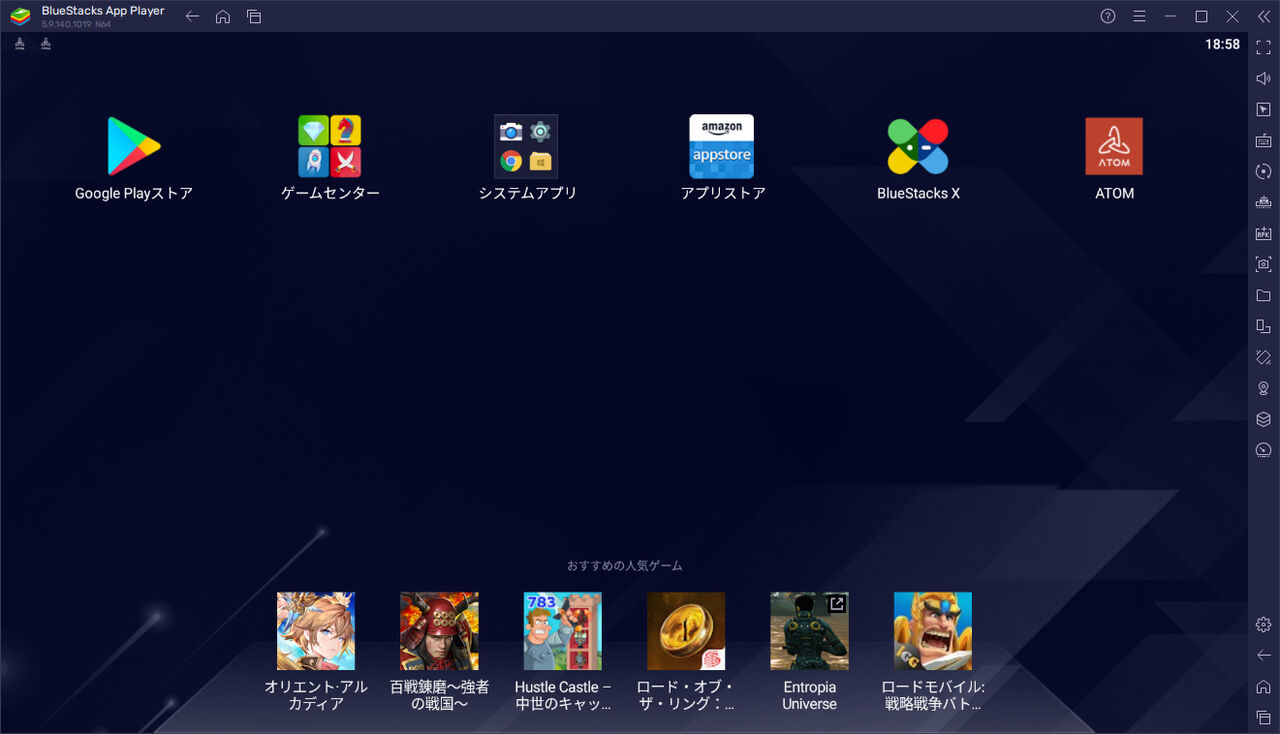
Task: Open settings gear in the side toolbar
Action: coord(1264,624)
